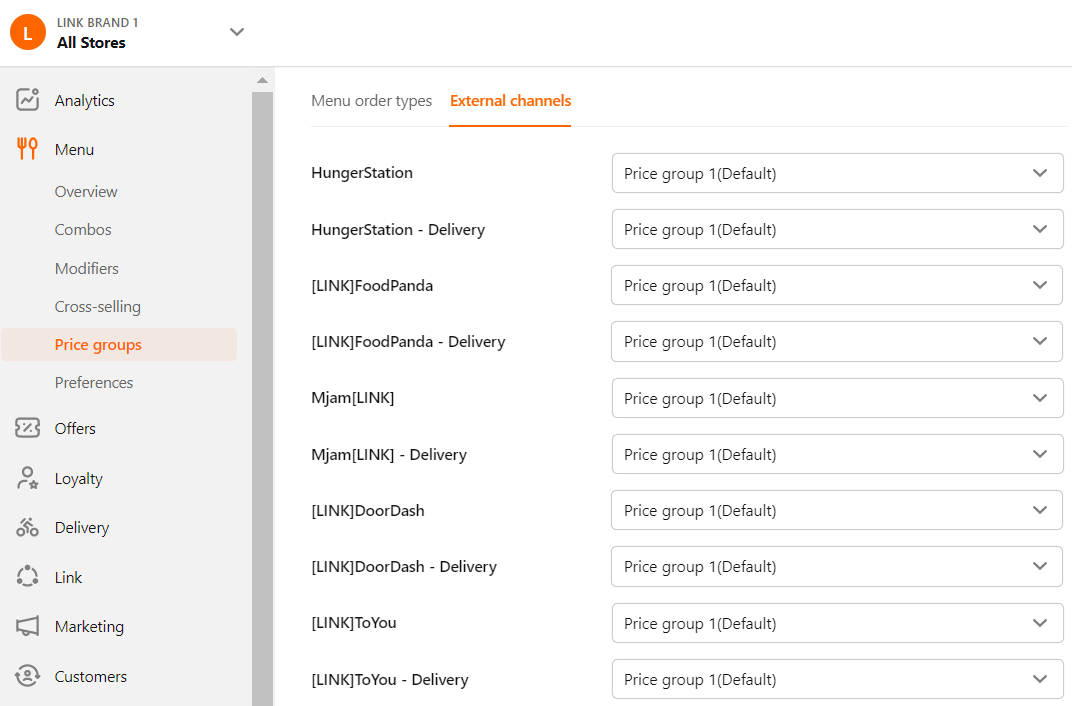The height and width of the screenshot is (706, 1072).
Task: Open the Delivery section
Action: (x=82, y=528)
